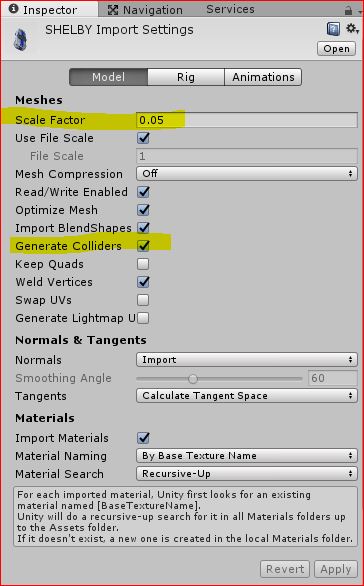Click the help book icon
Viewport: 364px width, 586px height.
click(x=333, y=29)
